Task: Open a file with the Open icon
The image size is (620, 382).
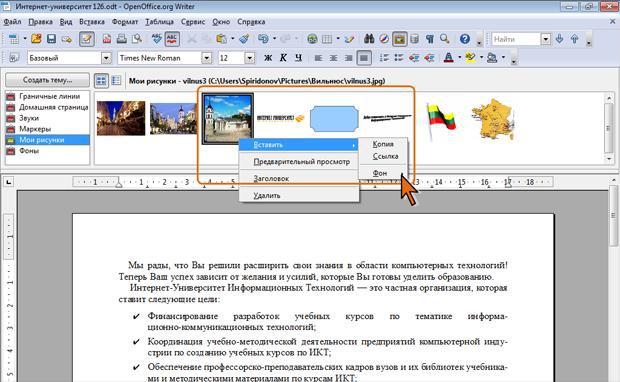Action: point(36,39)
